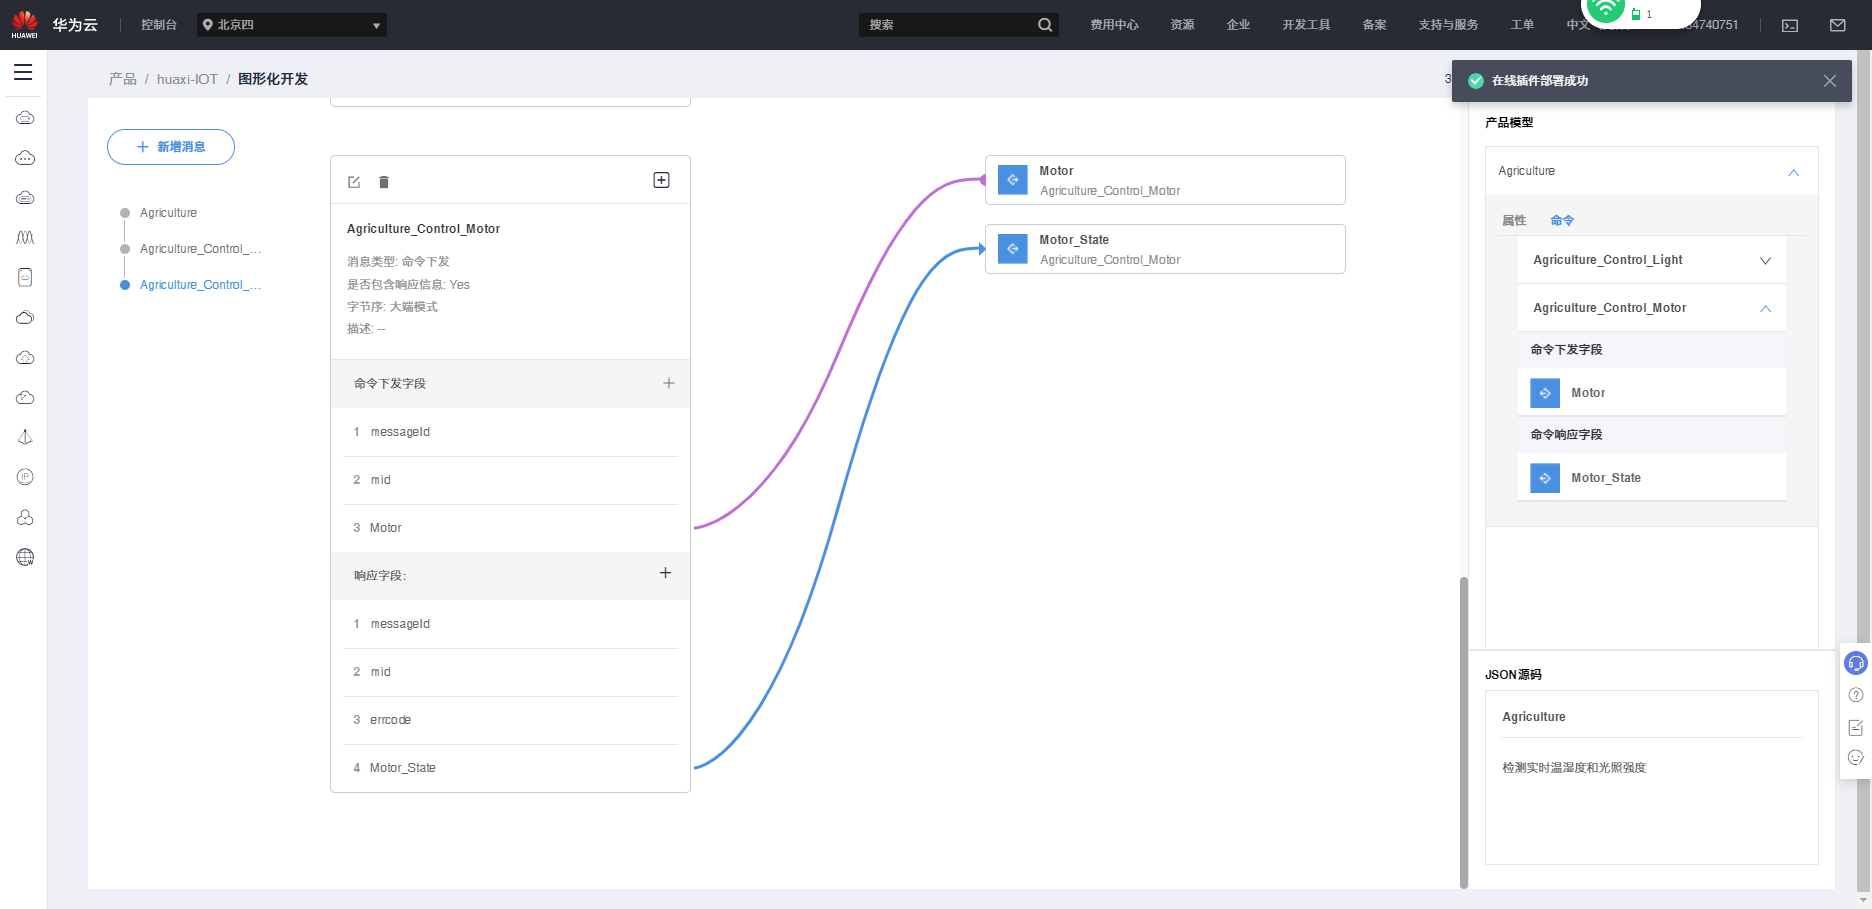Open the 费用中心 menu
The height and width of the screenshot is (909, 1872).
coord(1114,25)
